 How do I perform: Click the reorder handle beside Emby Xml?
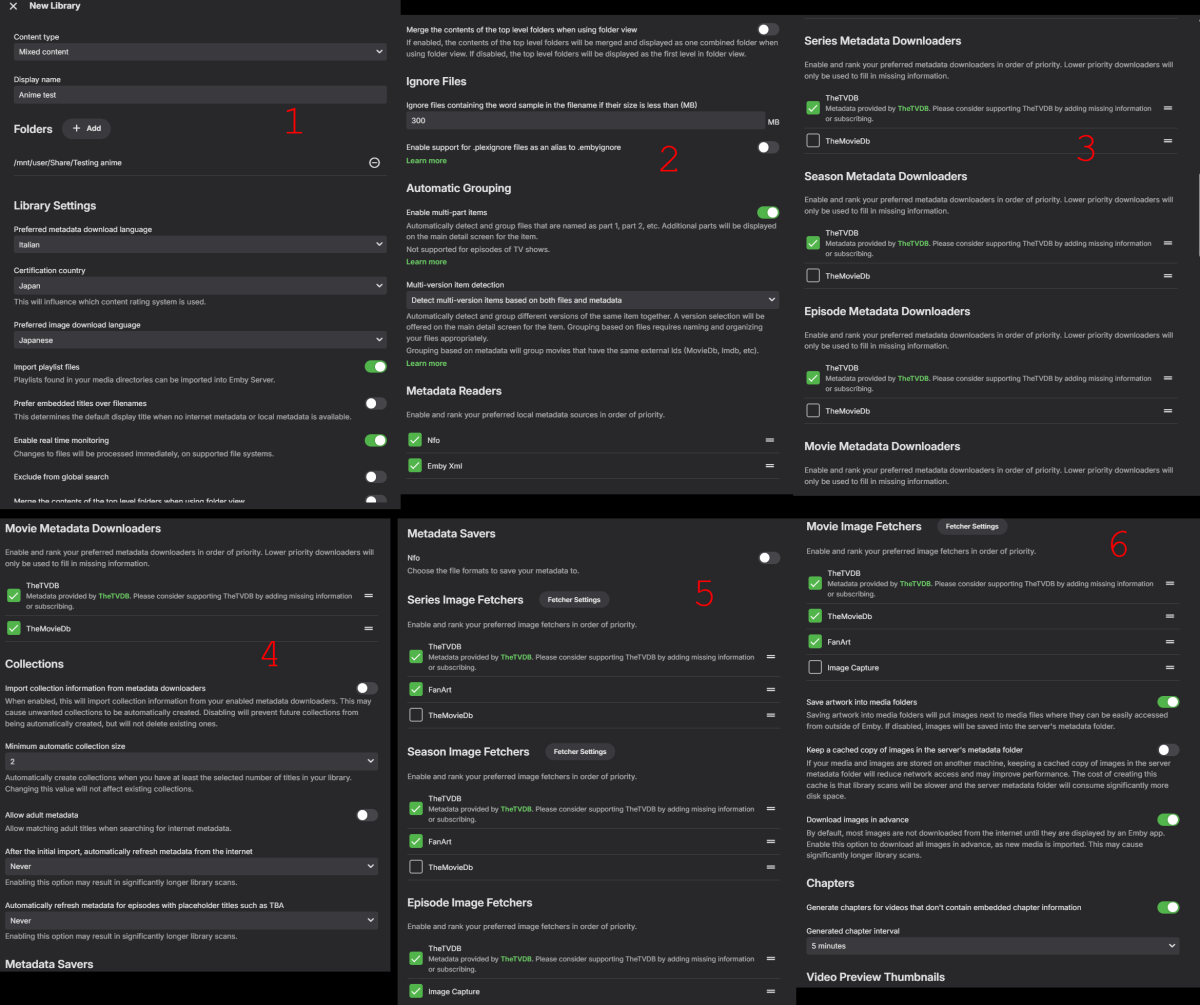pyautogui.click(x=770, y=466)
